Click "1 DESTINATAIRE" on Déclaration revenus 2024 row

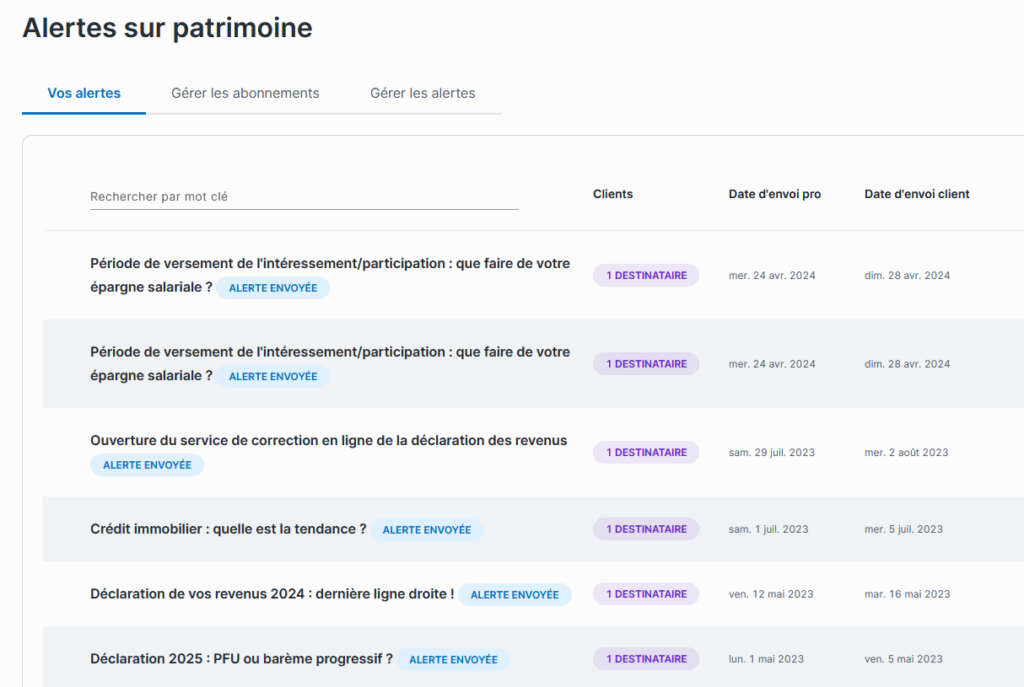646,594
